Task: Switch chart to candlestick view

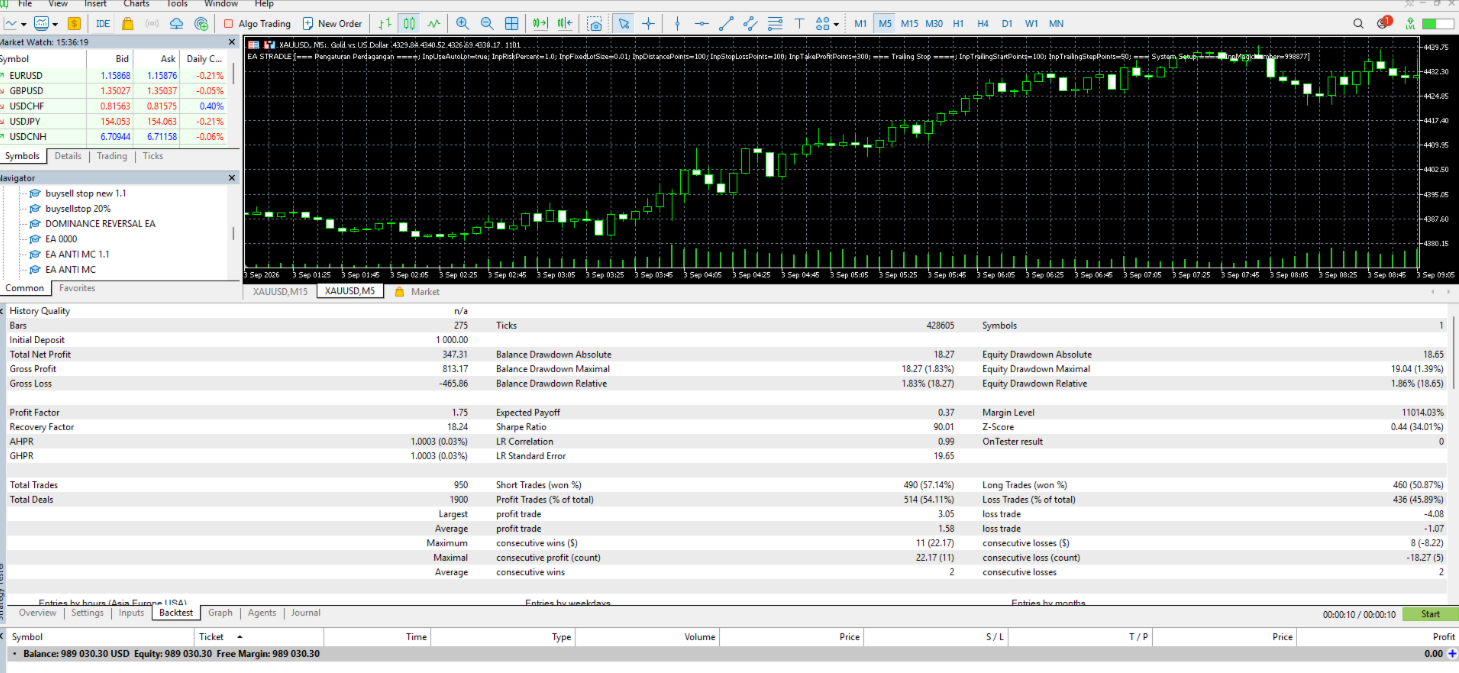Action: point(409,23)
